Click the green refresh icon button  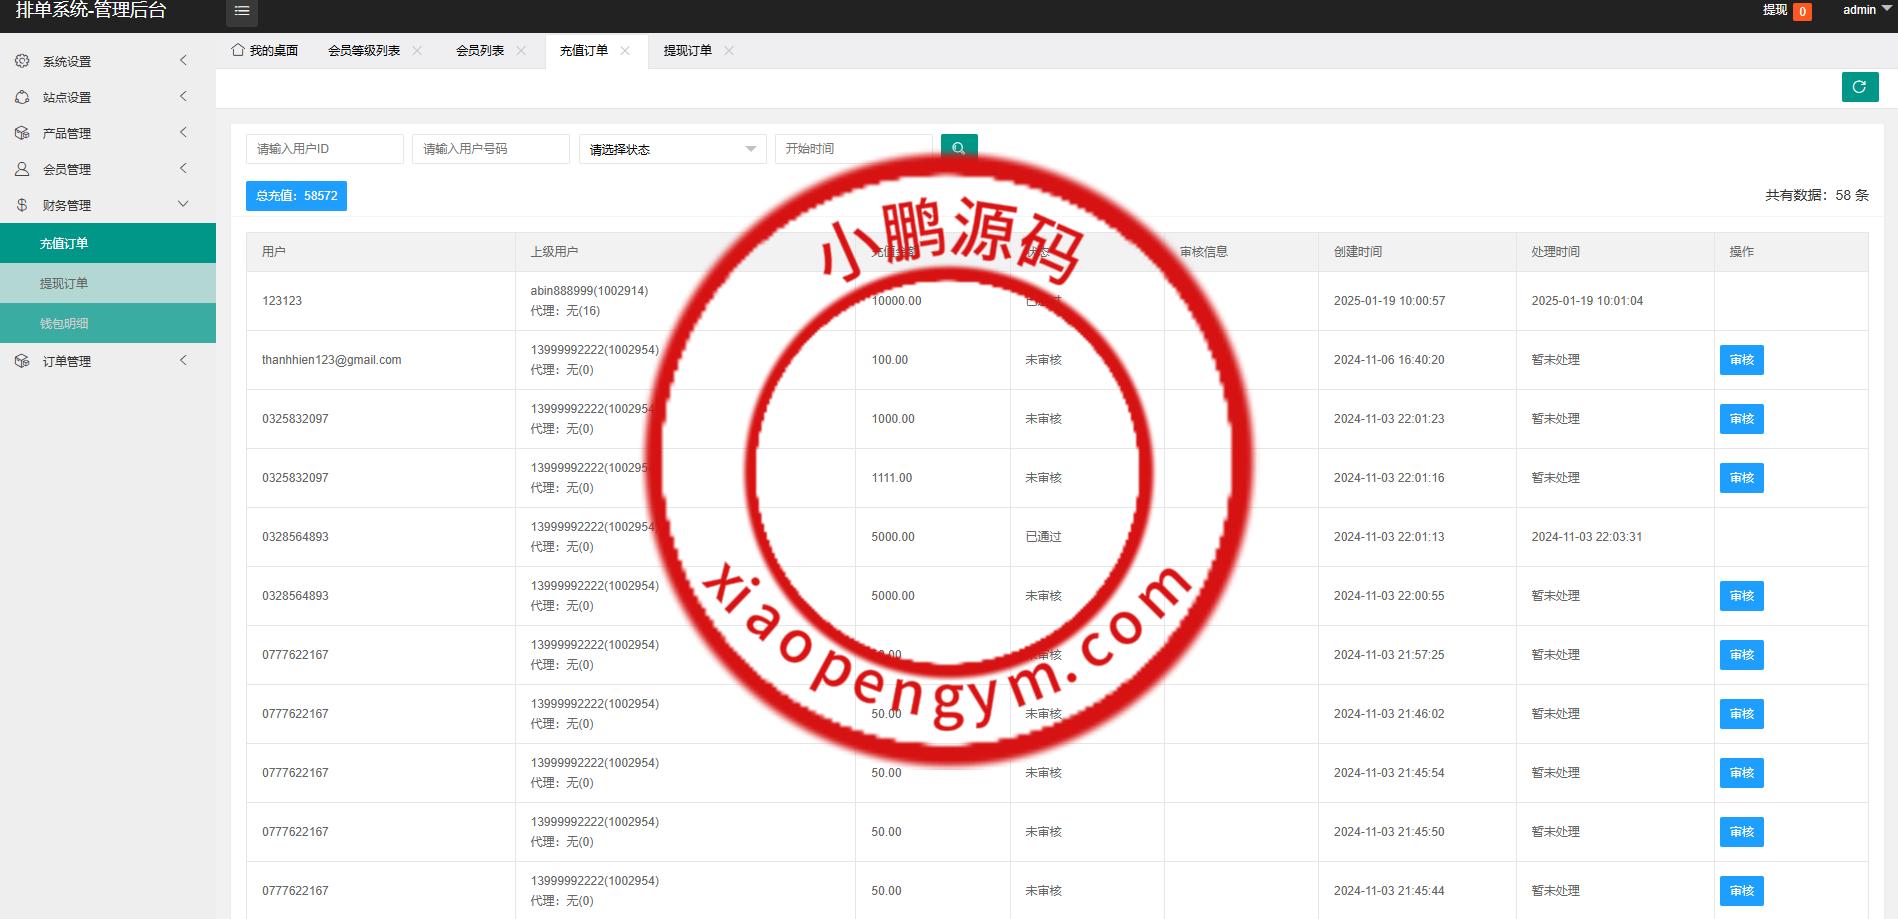[x=1859, y=87]
